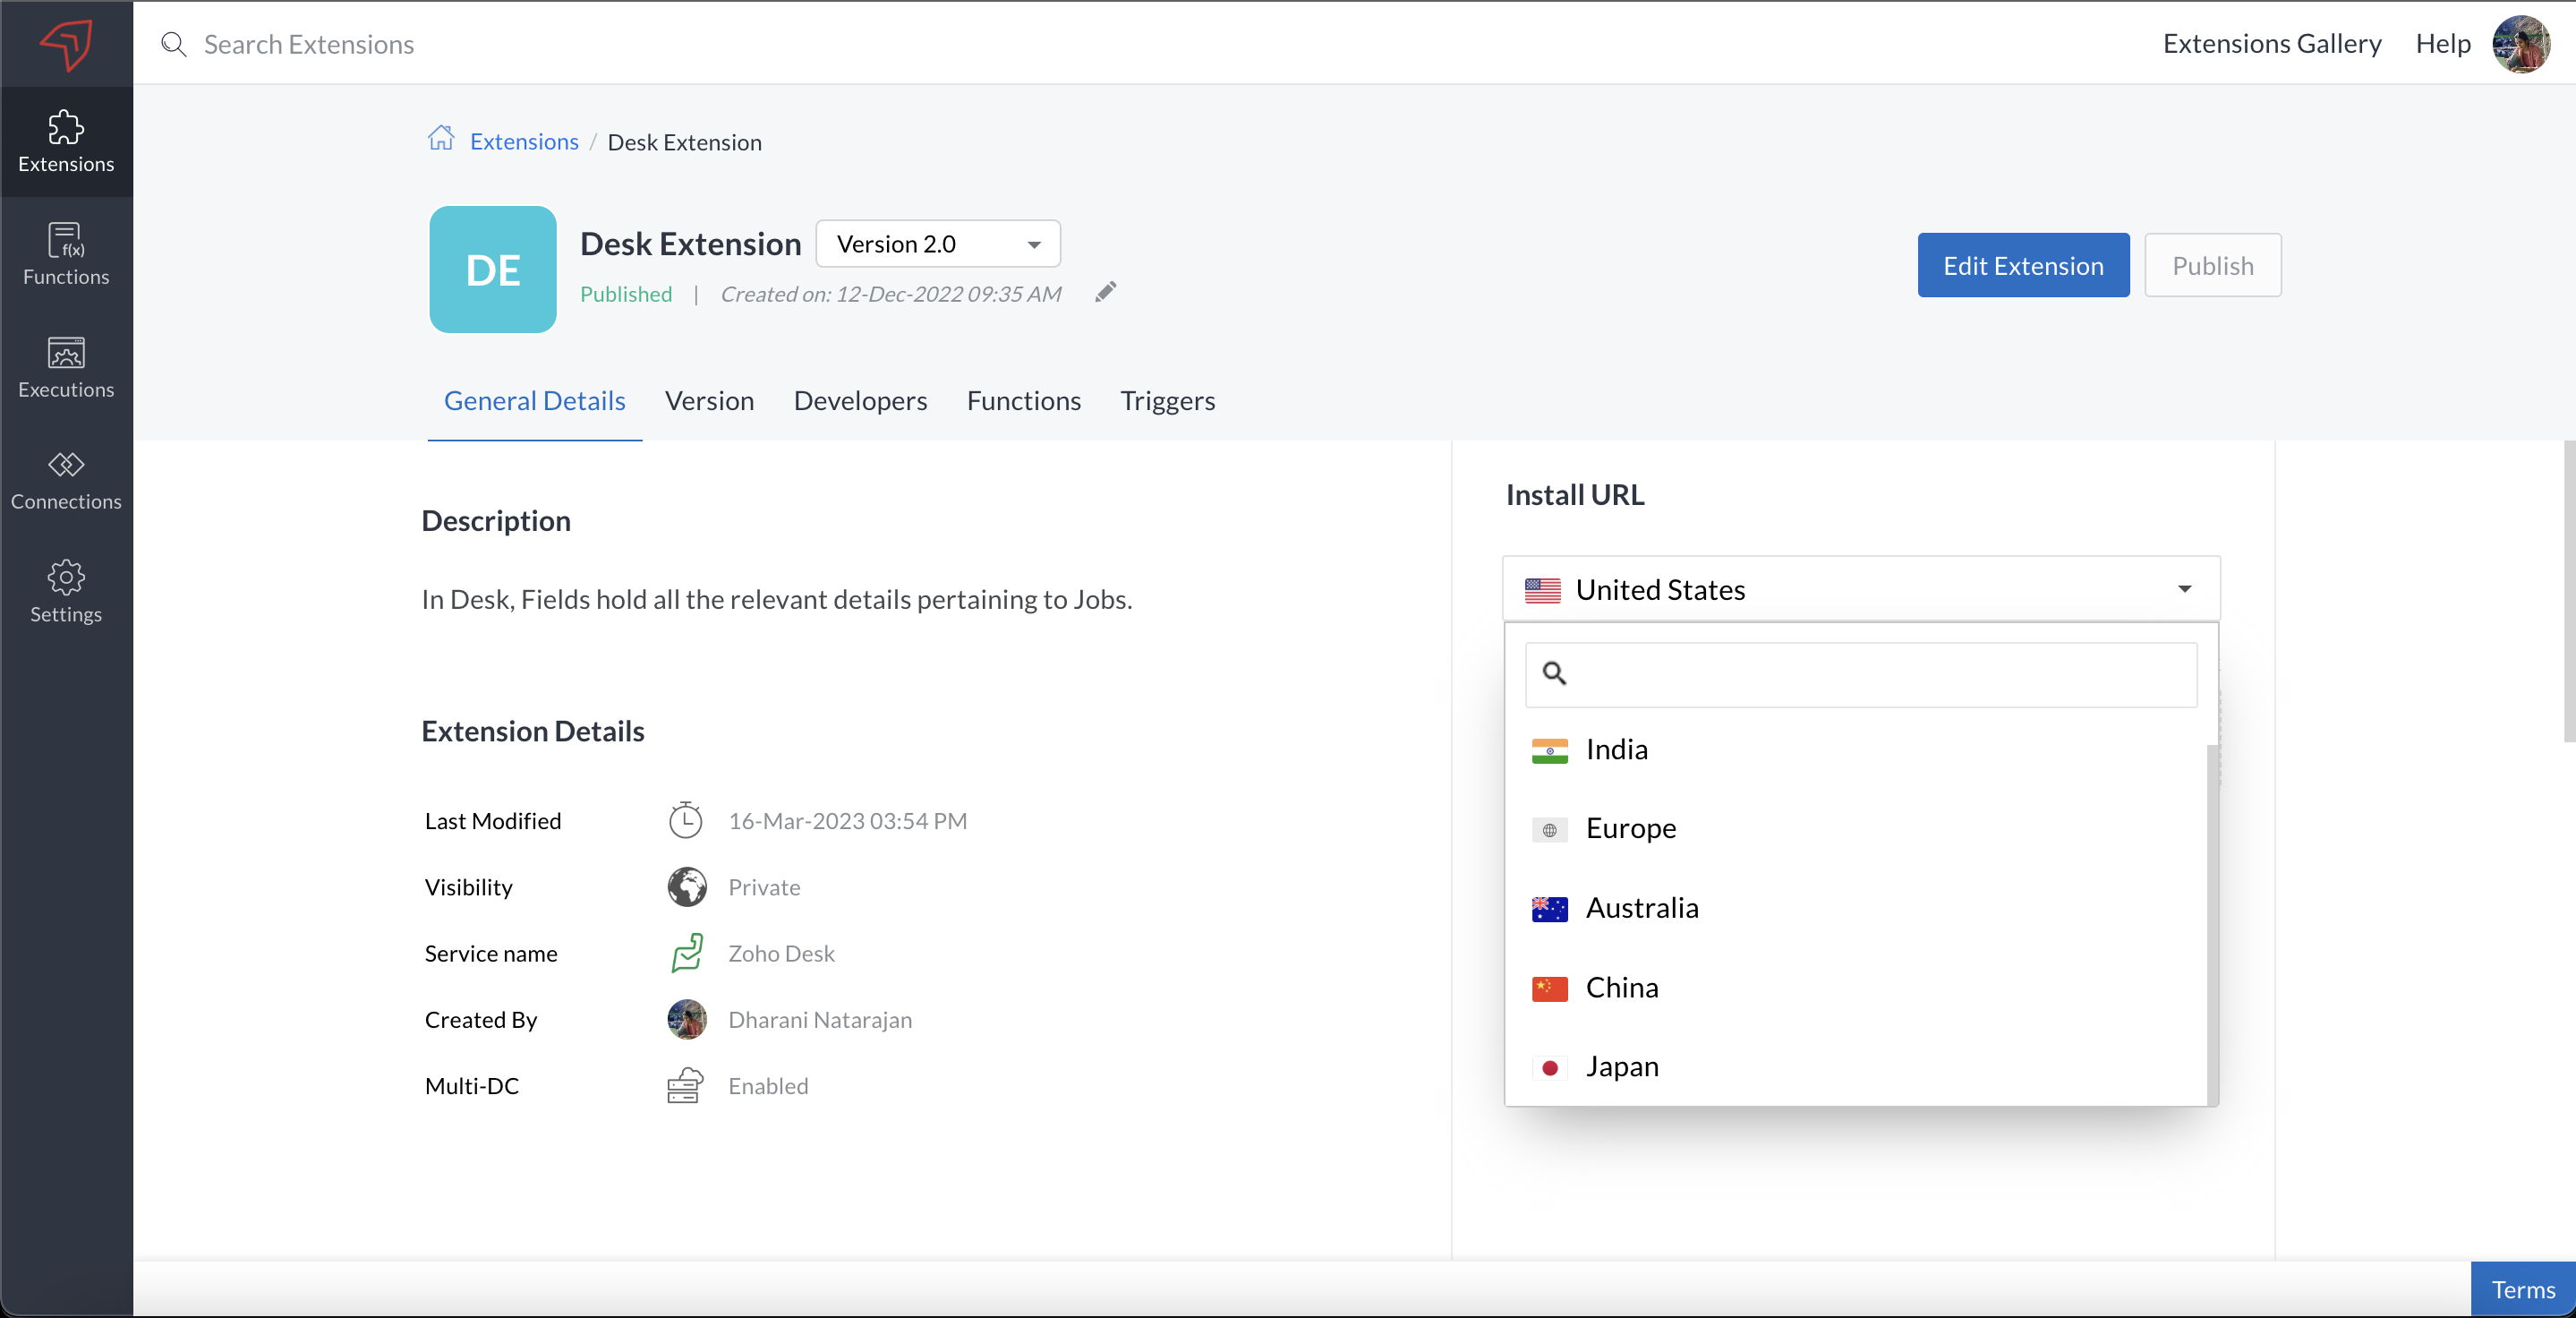Select India from region list
This screenshot has width=2576, height=1318.
[x=1616, y=749]
